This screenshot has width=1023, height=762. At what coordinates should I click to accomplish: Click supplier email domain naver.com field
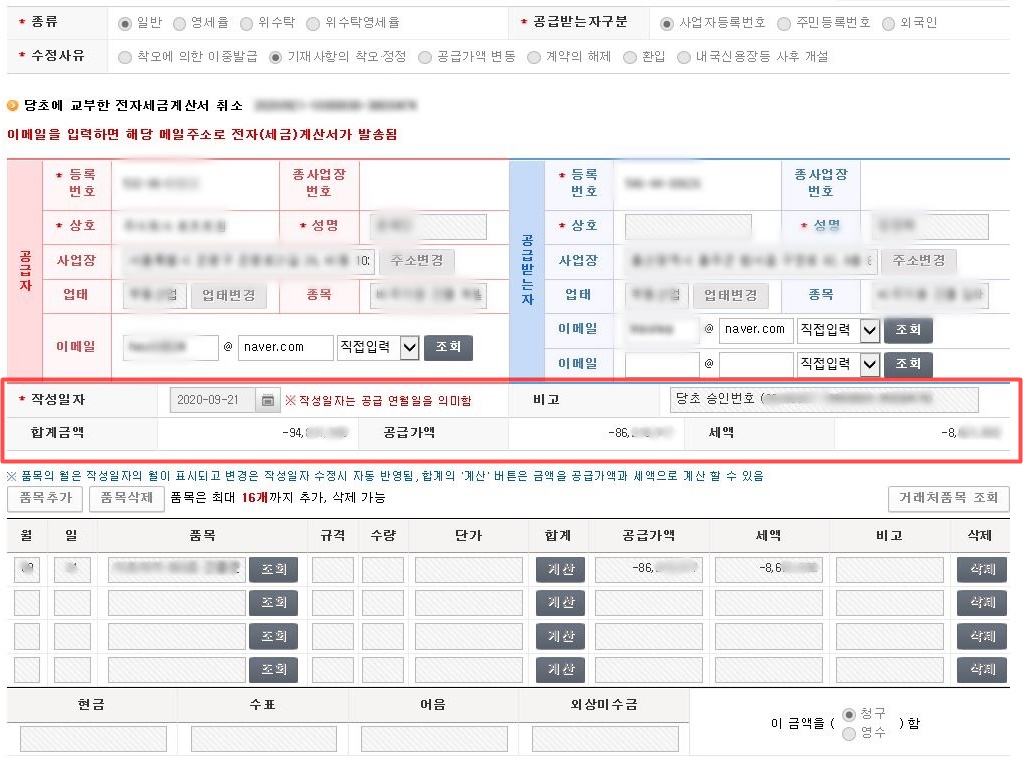coord(286,348)
